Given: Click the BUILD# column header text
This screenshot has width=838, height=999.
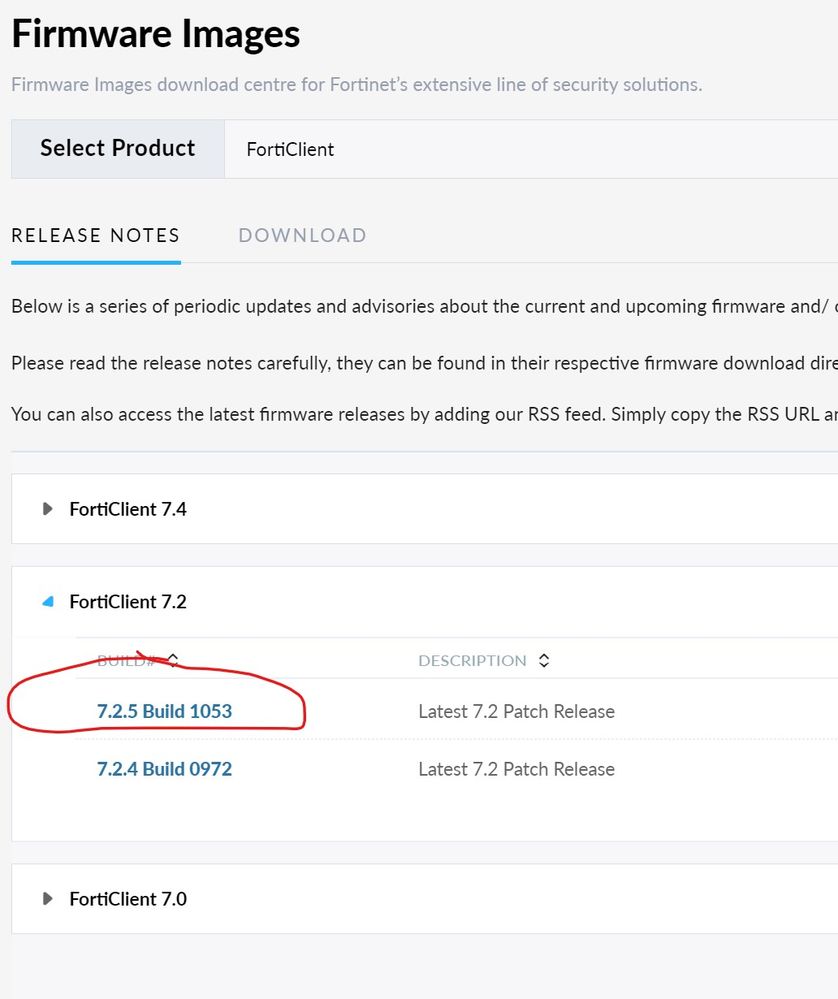Looking at the screenshot, I should 126,661.
